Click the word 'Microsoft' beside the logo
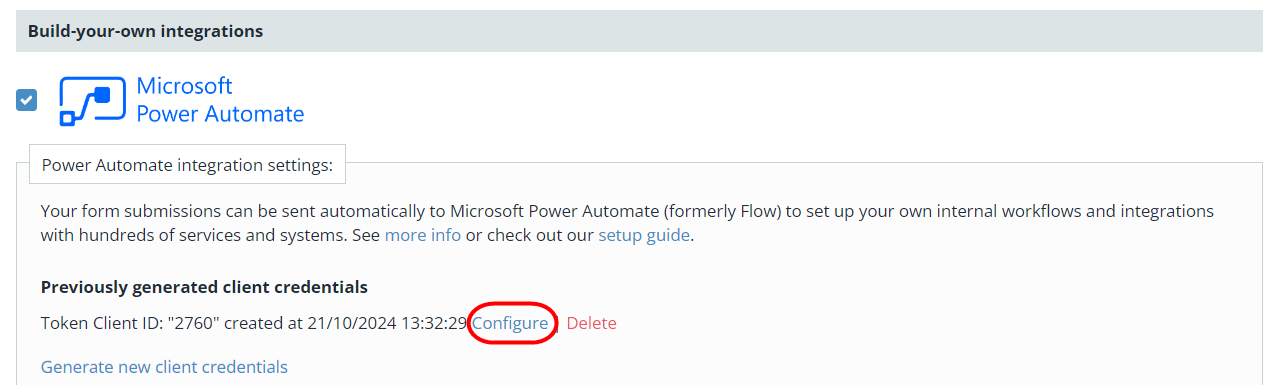This screenshot has height=385, width=1271. [x=184, y=86]
